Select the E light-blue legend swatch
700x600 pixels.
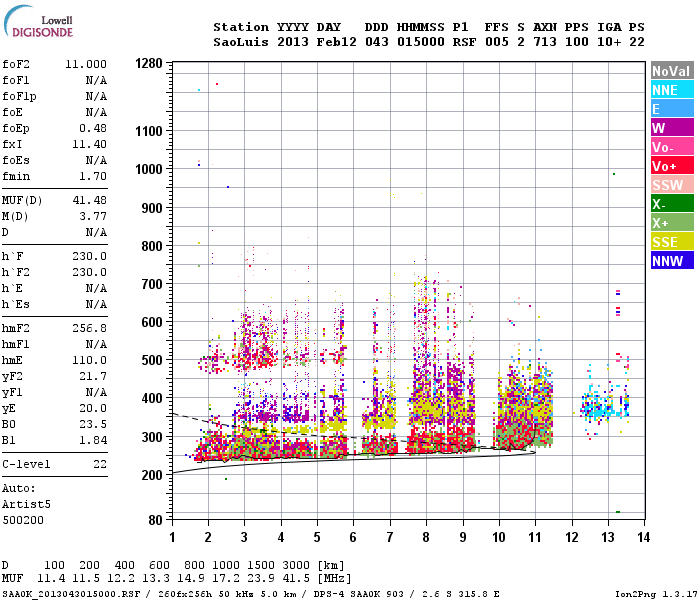(x=672, y=109)
